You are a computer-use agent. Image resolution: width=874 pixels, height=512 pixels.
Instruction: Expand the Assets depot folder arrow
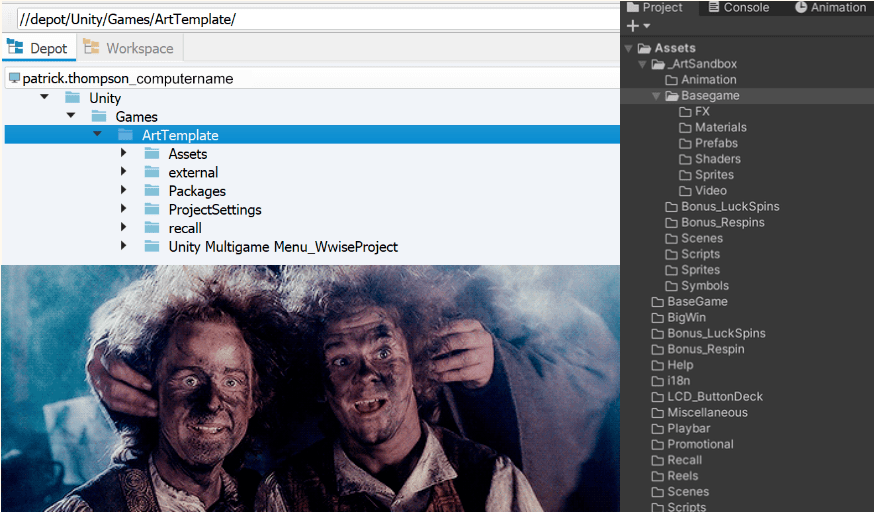(124, 153)
